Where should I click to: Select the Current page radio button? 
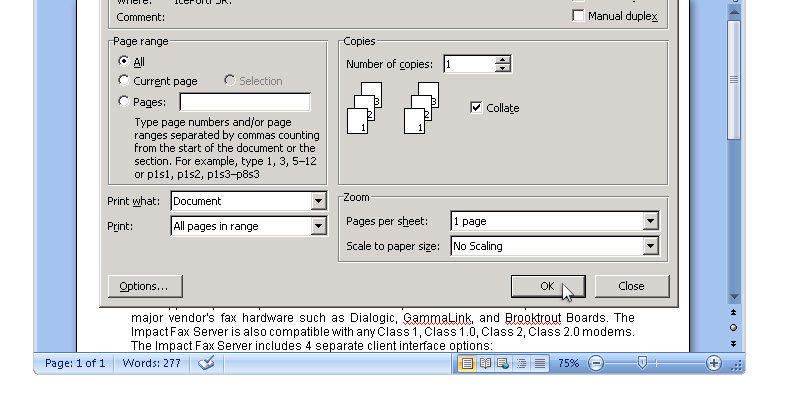pos(124,81)
